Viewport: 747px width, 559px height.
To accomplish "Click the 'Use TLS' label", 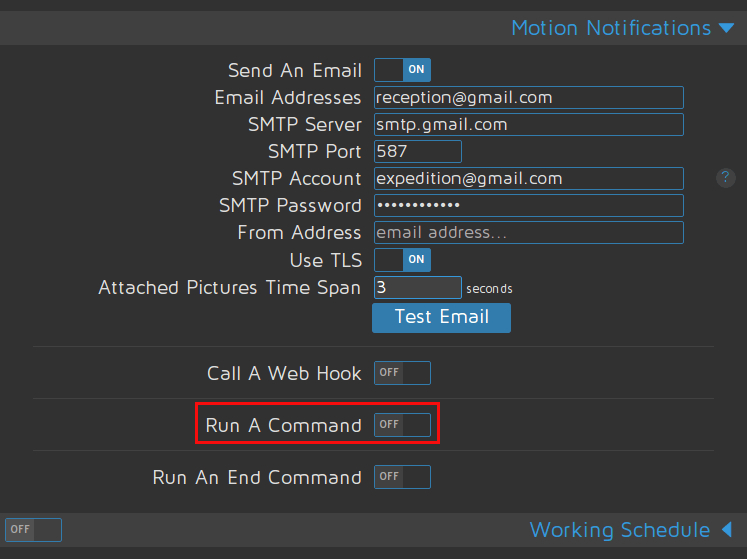I will coord(326,260).
